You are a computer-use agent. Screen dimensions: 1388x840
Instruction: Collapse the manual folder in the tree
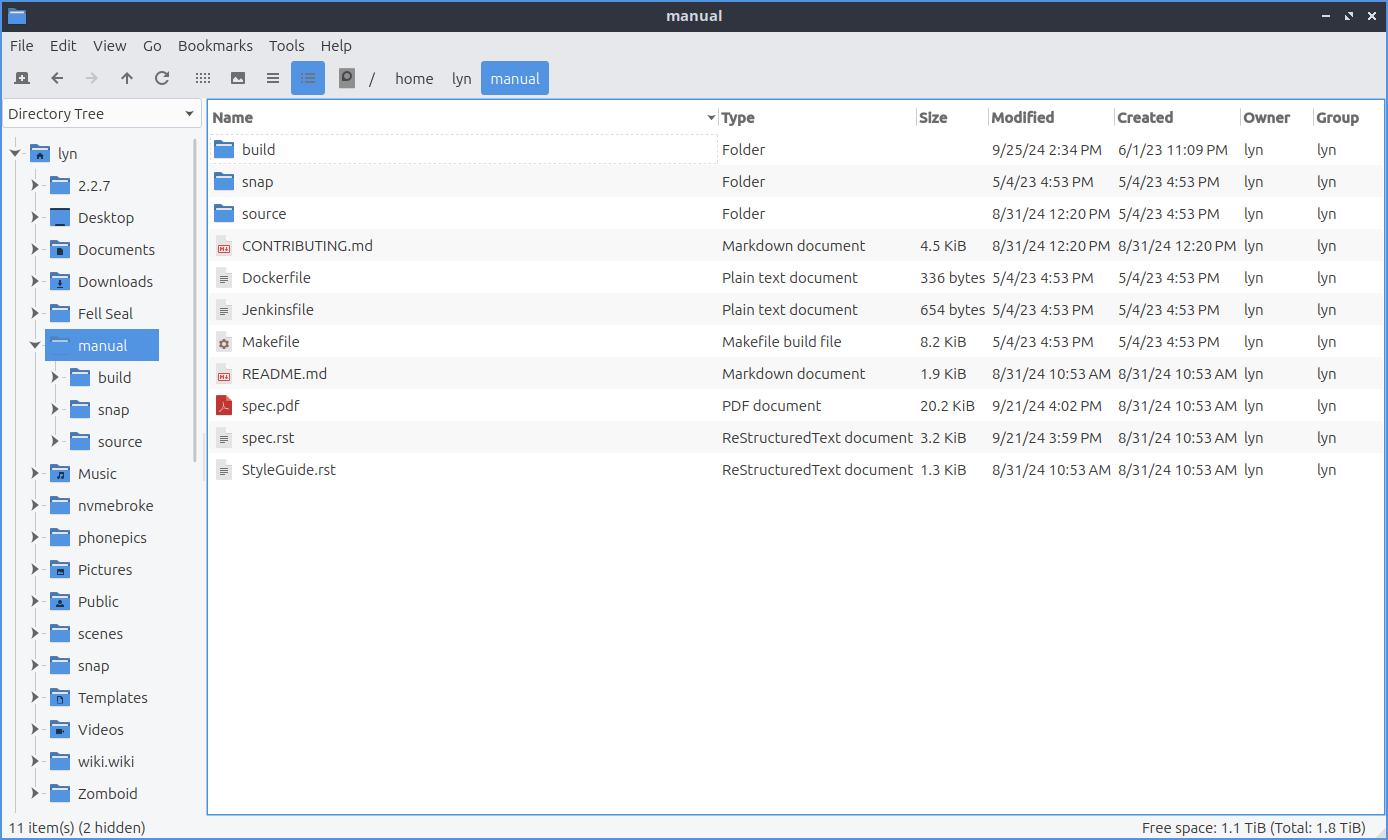(x=35, y=345)
